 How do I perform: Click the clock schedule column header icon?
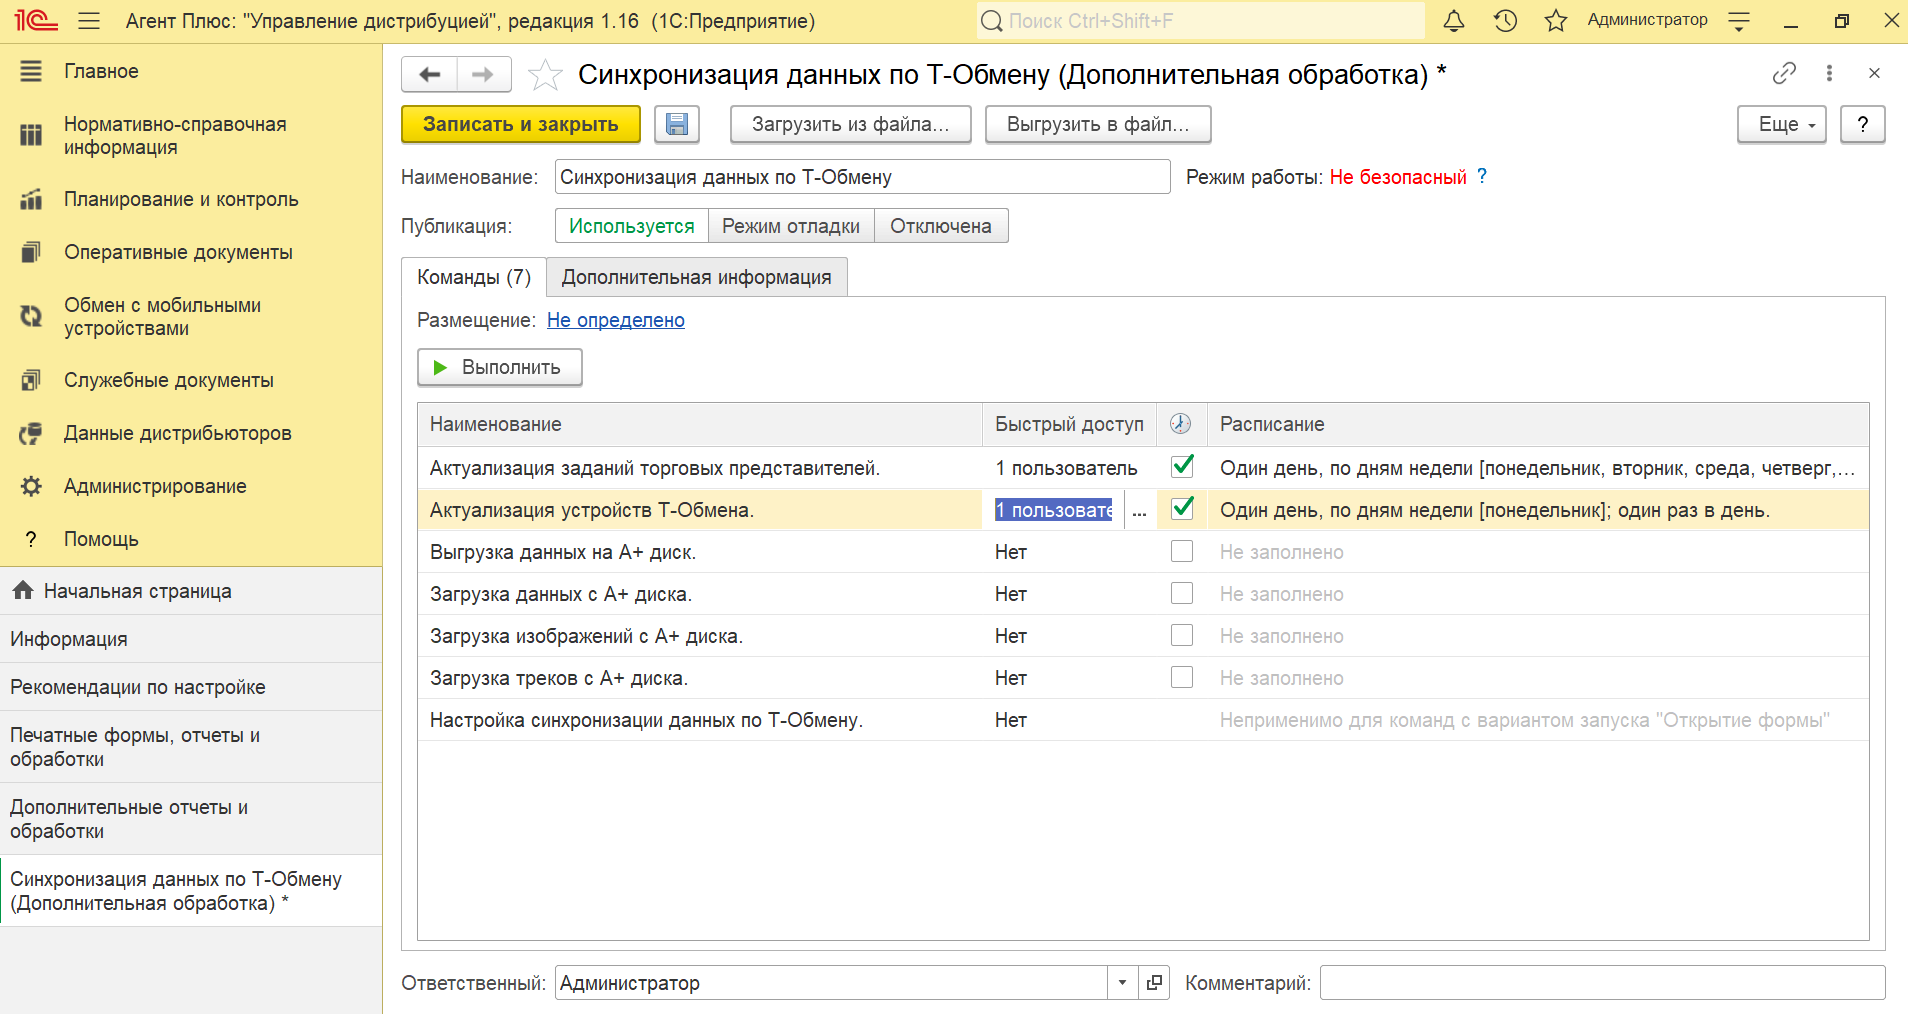(1181, 424)
